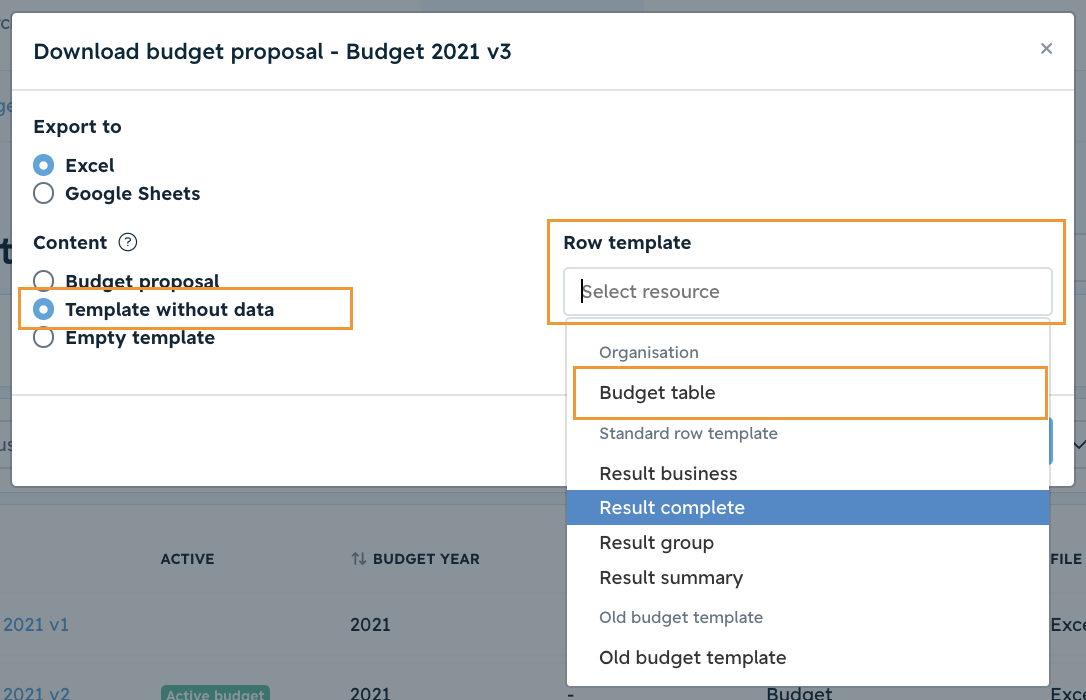Pick Budget table from the dropdown list
The height and width of the screenshot is (700, 1086).
[808, 393]
